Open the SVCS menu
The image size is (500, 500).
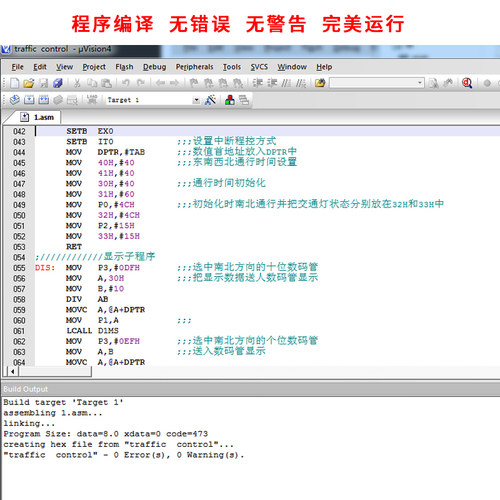[259, 67]
